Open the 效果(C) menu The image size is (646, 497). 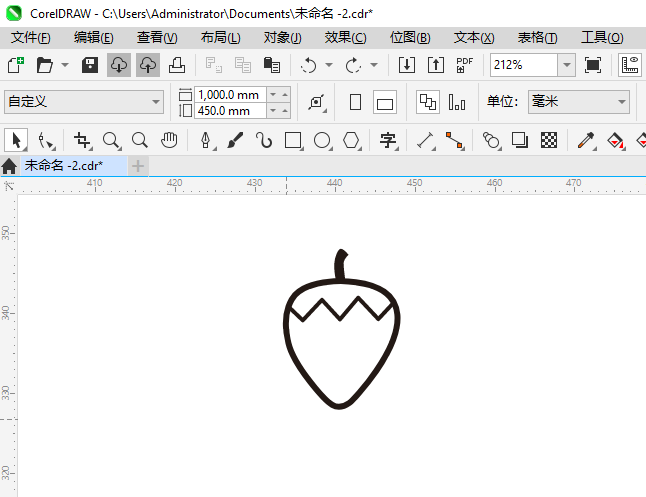[x=345, y=38]
